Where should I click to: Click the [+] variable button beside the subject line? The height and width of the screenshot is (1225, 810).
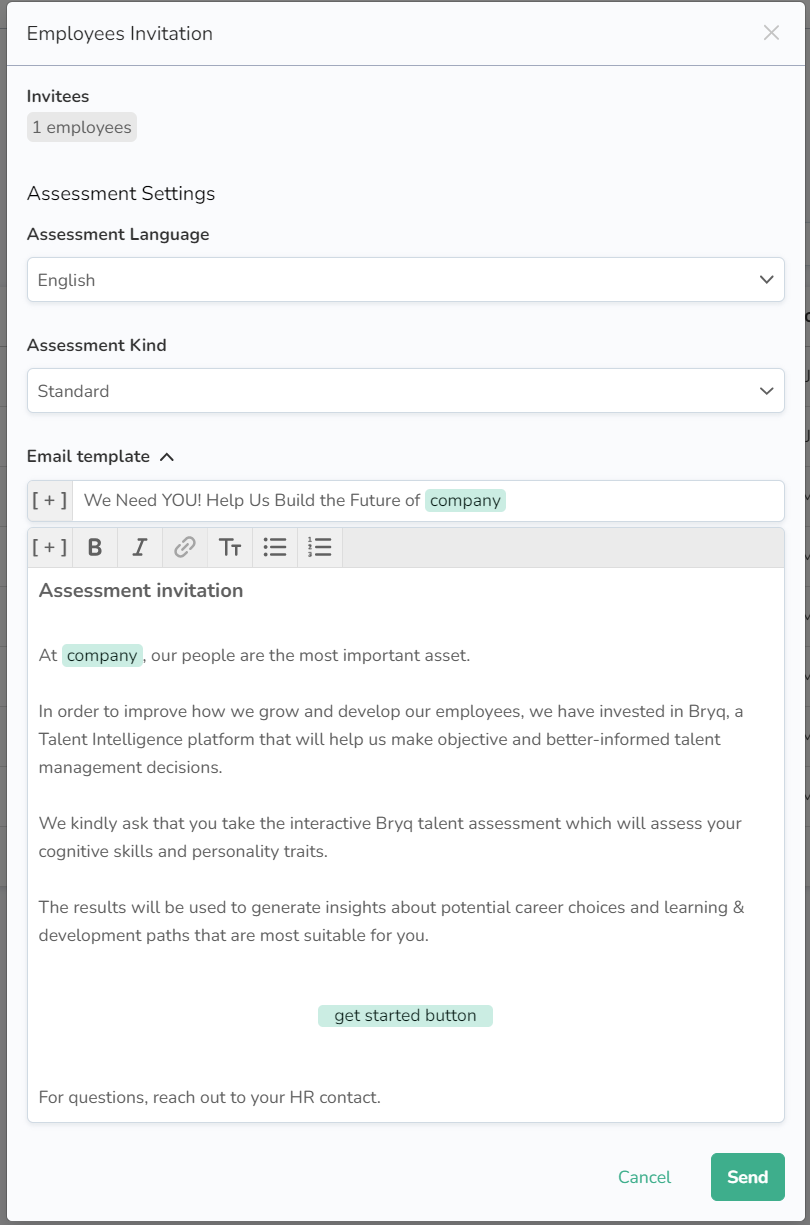click(50, 500)
